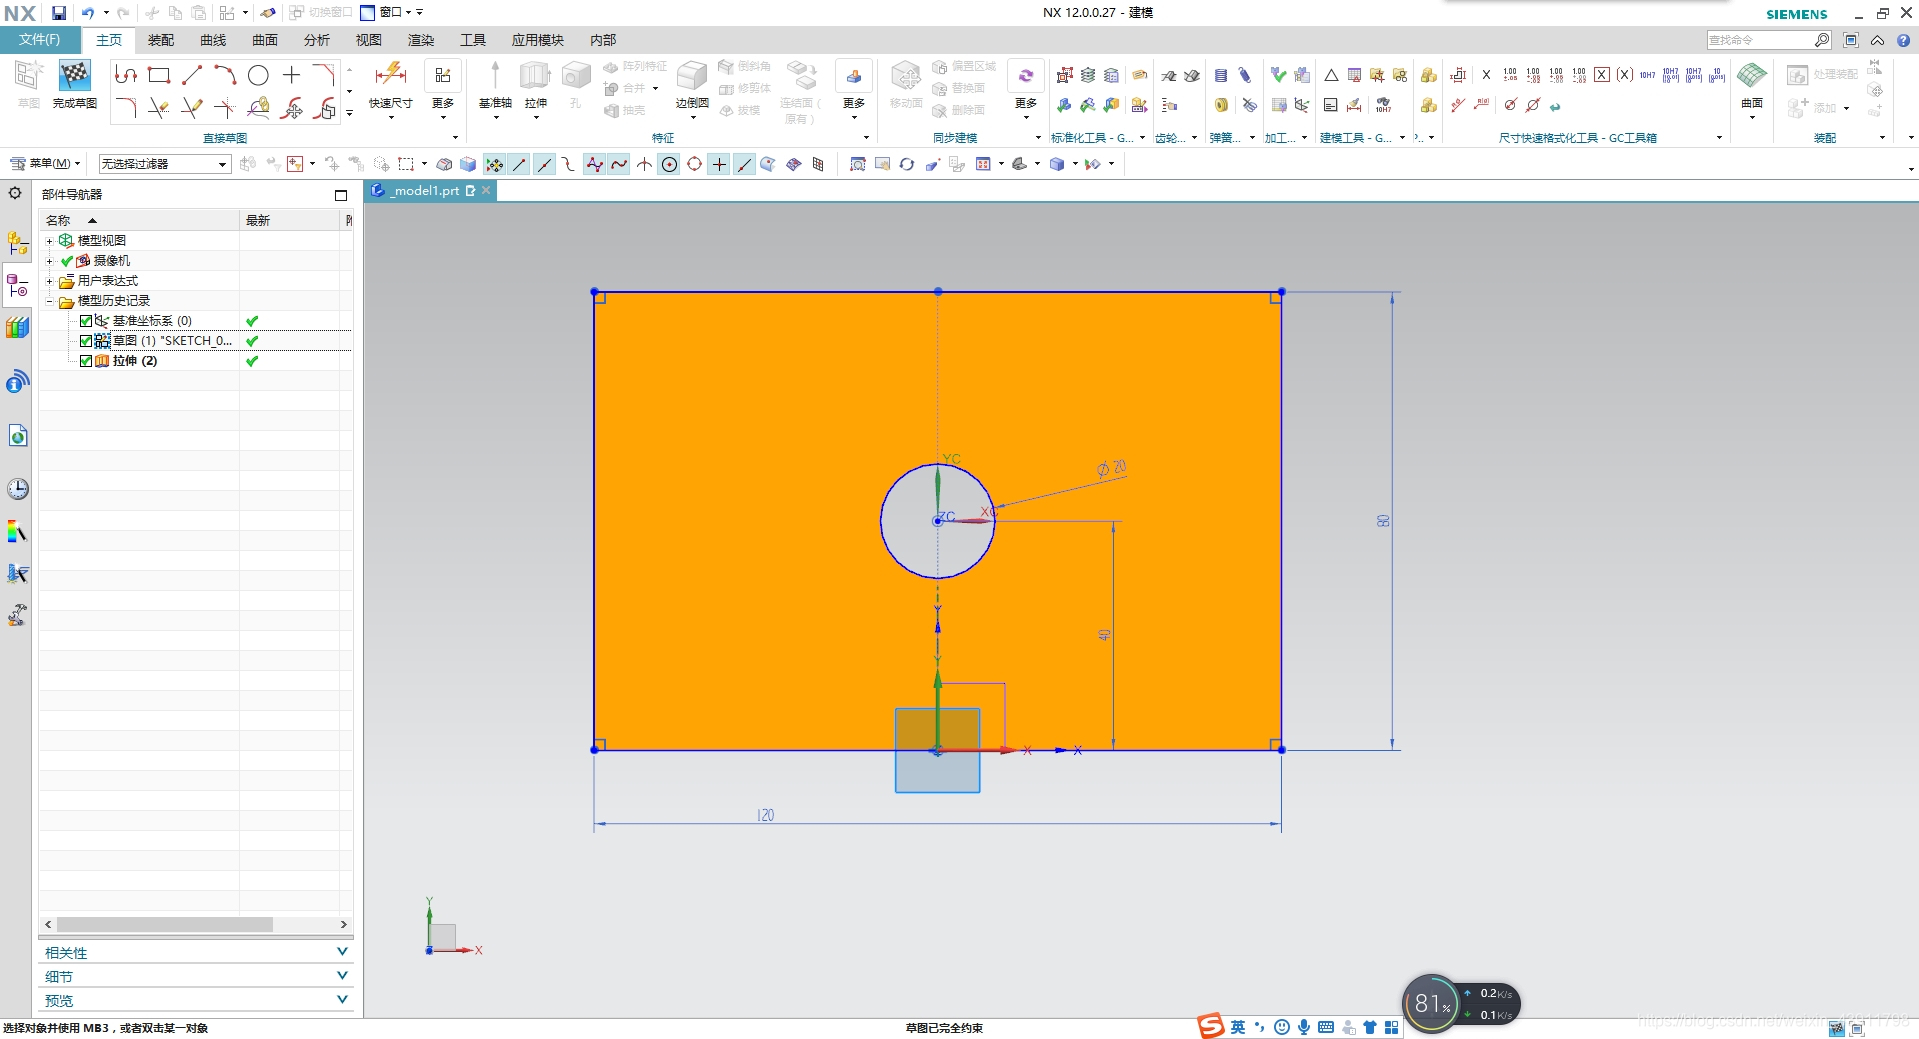This screenshot has height=1039, width=1919.
Task: Click the Undo arrow icon
Action: coord(88,13)
